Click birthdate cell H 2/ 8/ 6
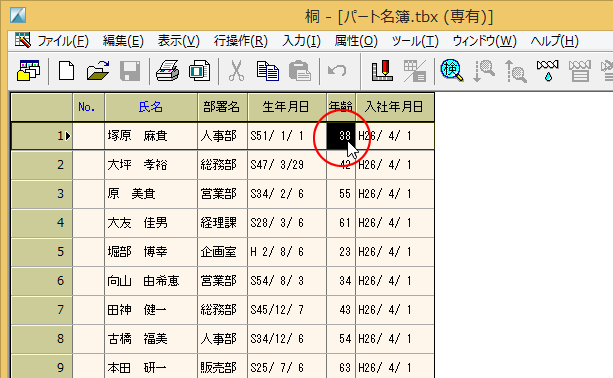The width and height of the screenshot is (613, 378). point(287,251)
